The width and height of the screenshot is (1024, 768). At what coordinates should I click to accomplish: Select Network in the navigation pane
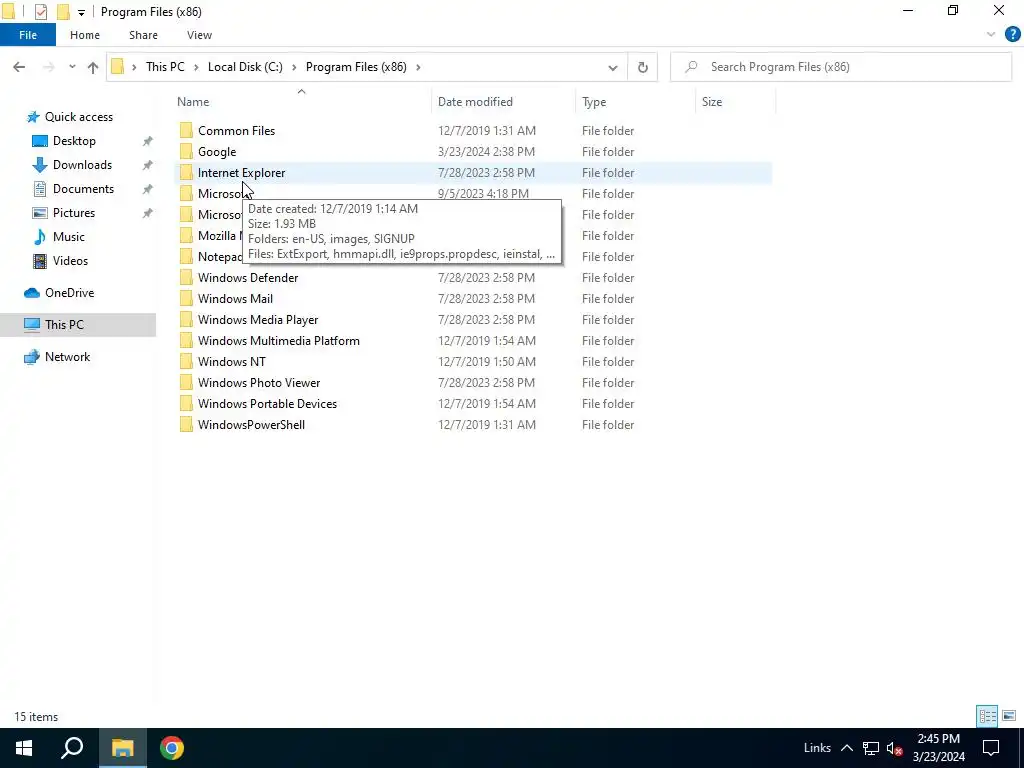pos(67,357)
